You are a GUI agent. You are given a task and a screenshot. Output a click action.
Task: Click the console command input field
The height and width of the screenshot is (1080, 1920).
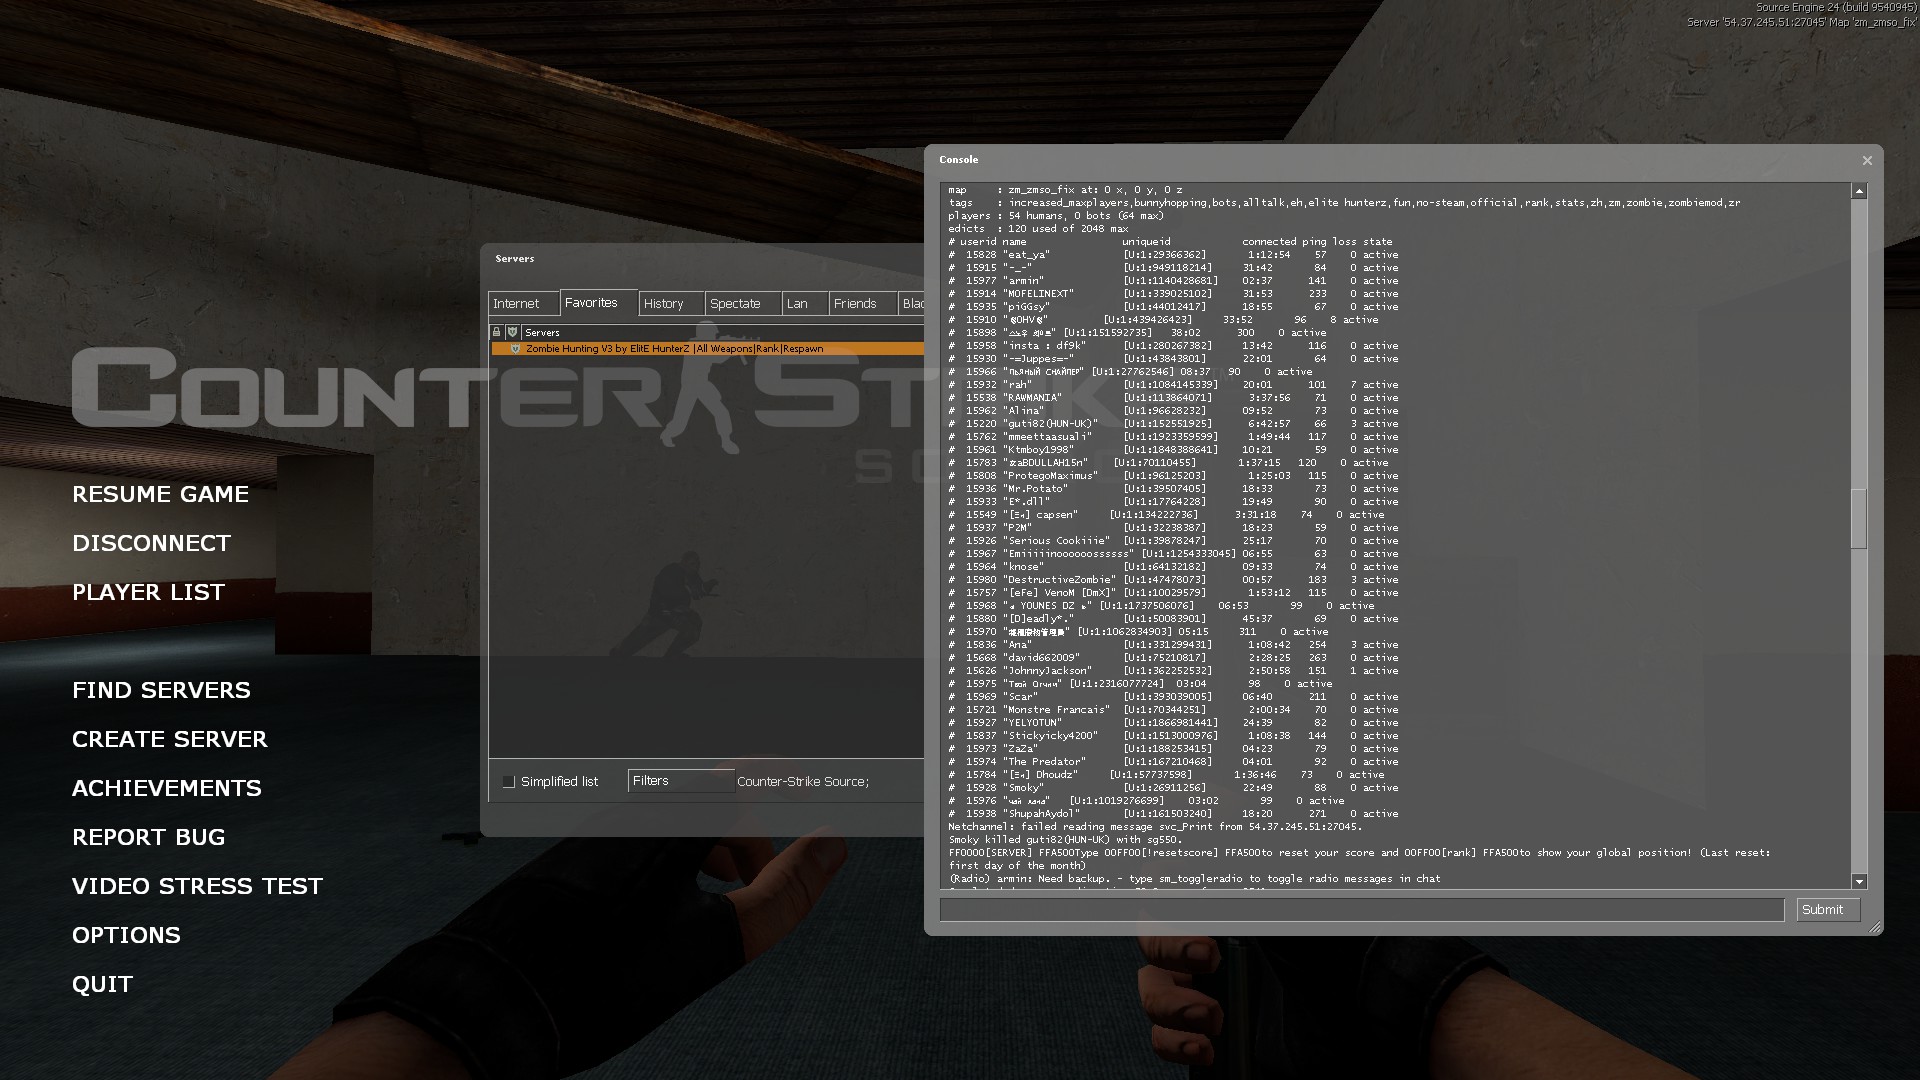pyautogui.click(x=1362, y=910)
